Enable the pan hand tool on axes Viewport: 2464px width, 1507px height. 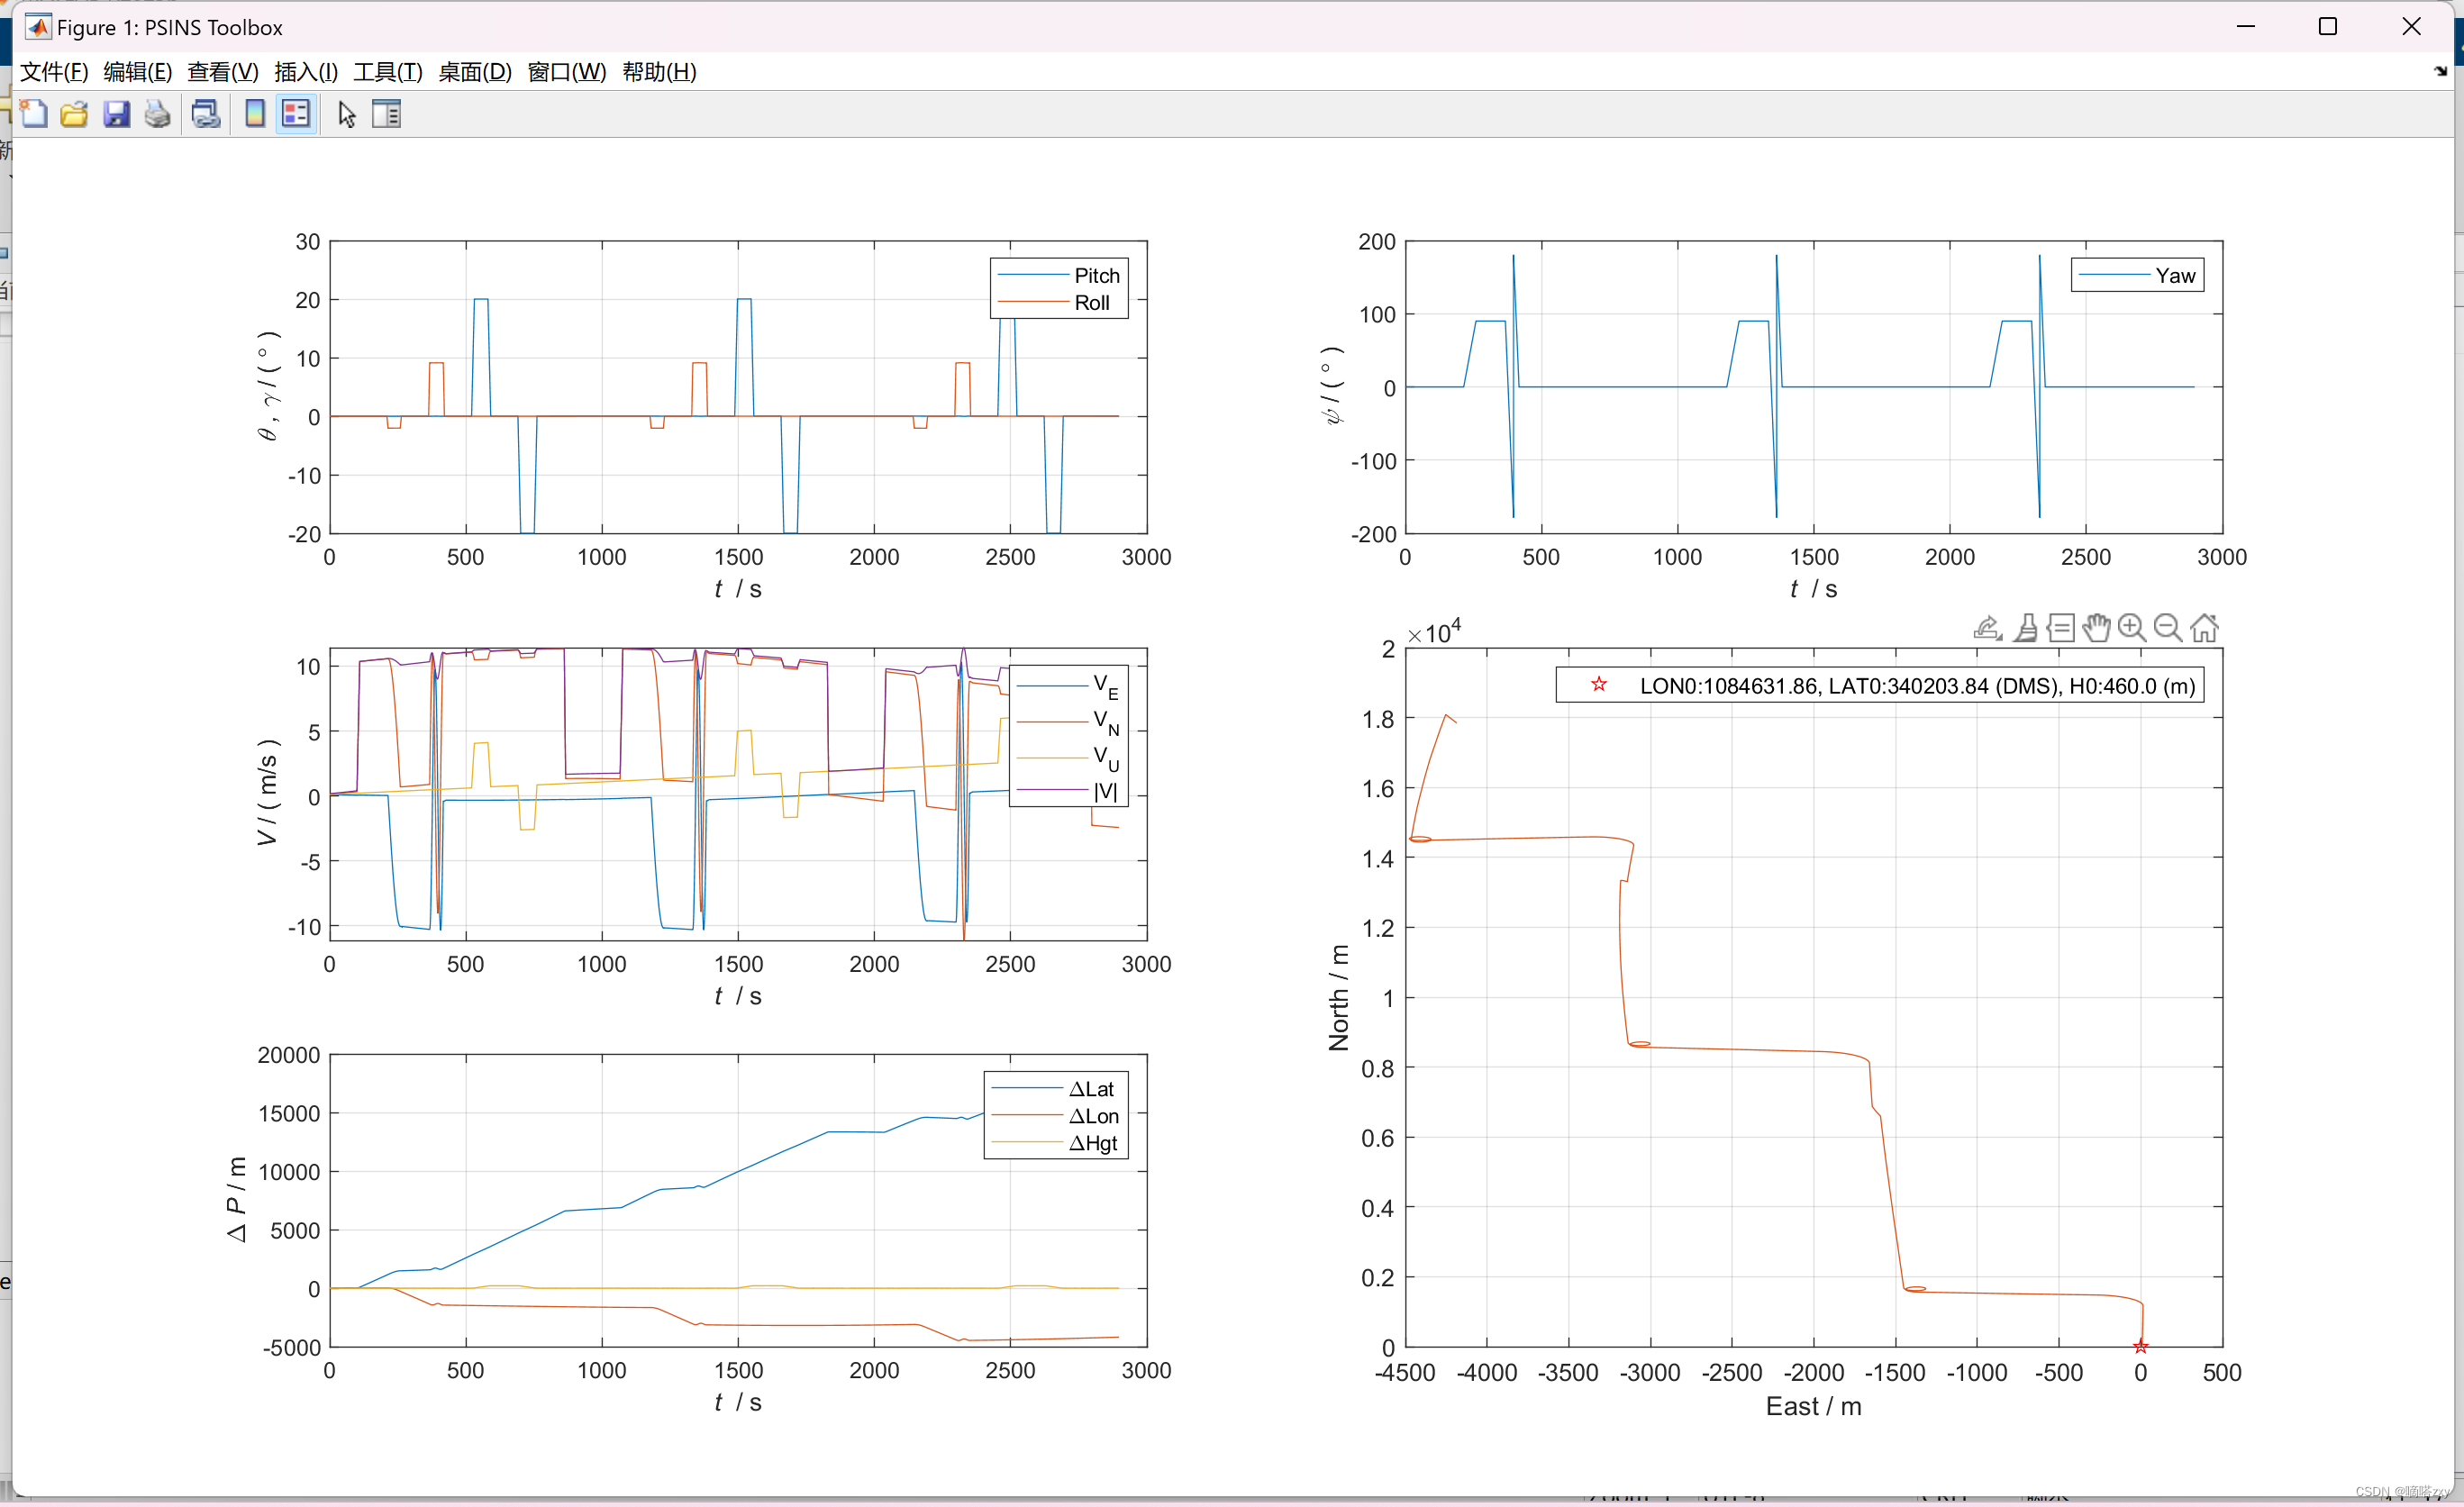(2096, 628)
